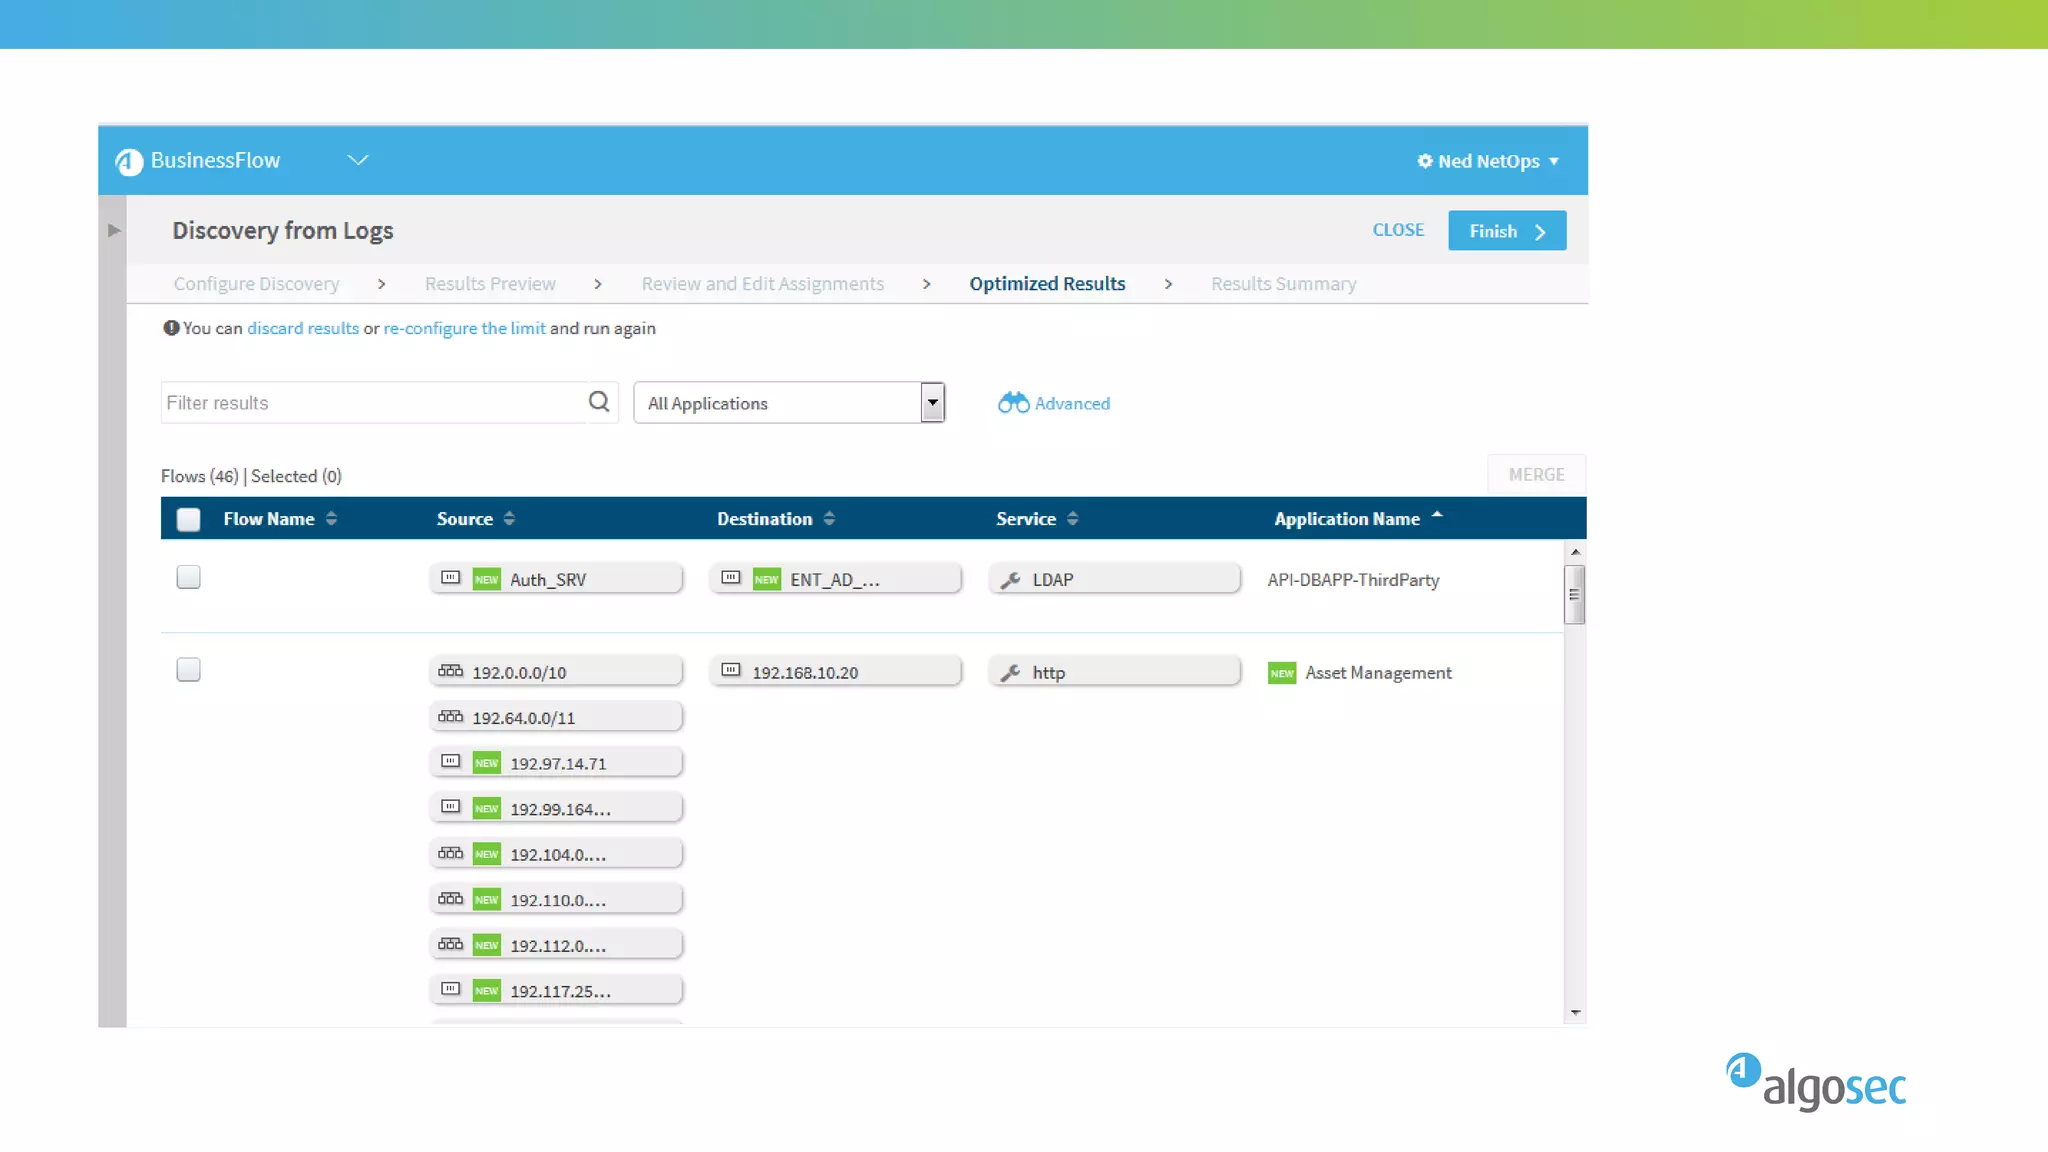
Task: Click the gear icon beside Ned NetOps
Action: (1425, 161)
